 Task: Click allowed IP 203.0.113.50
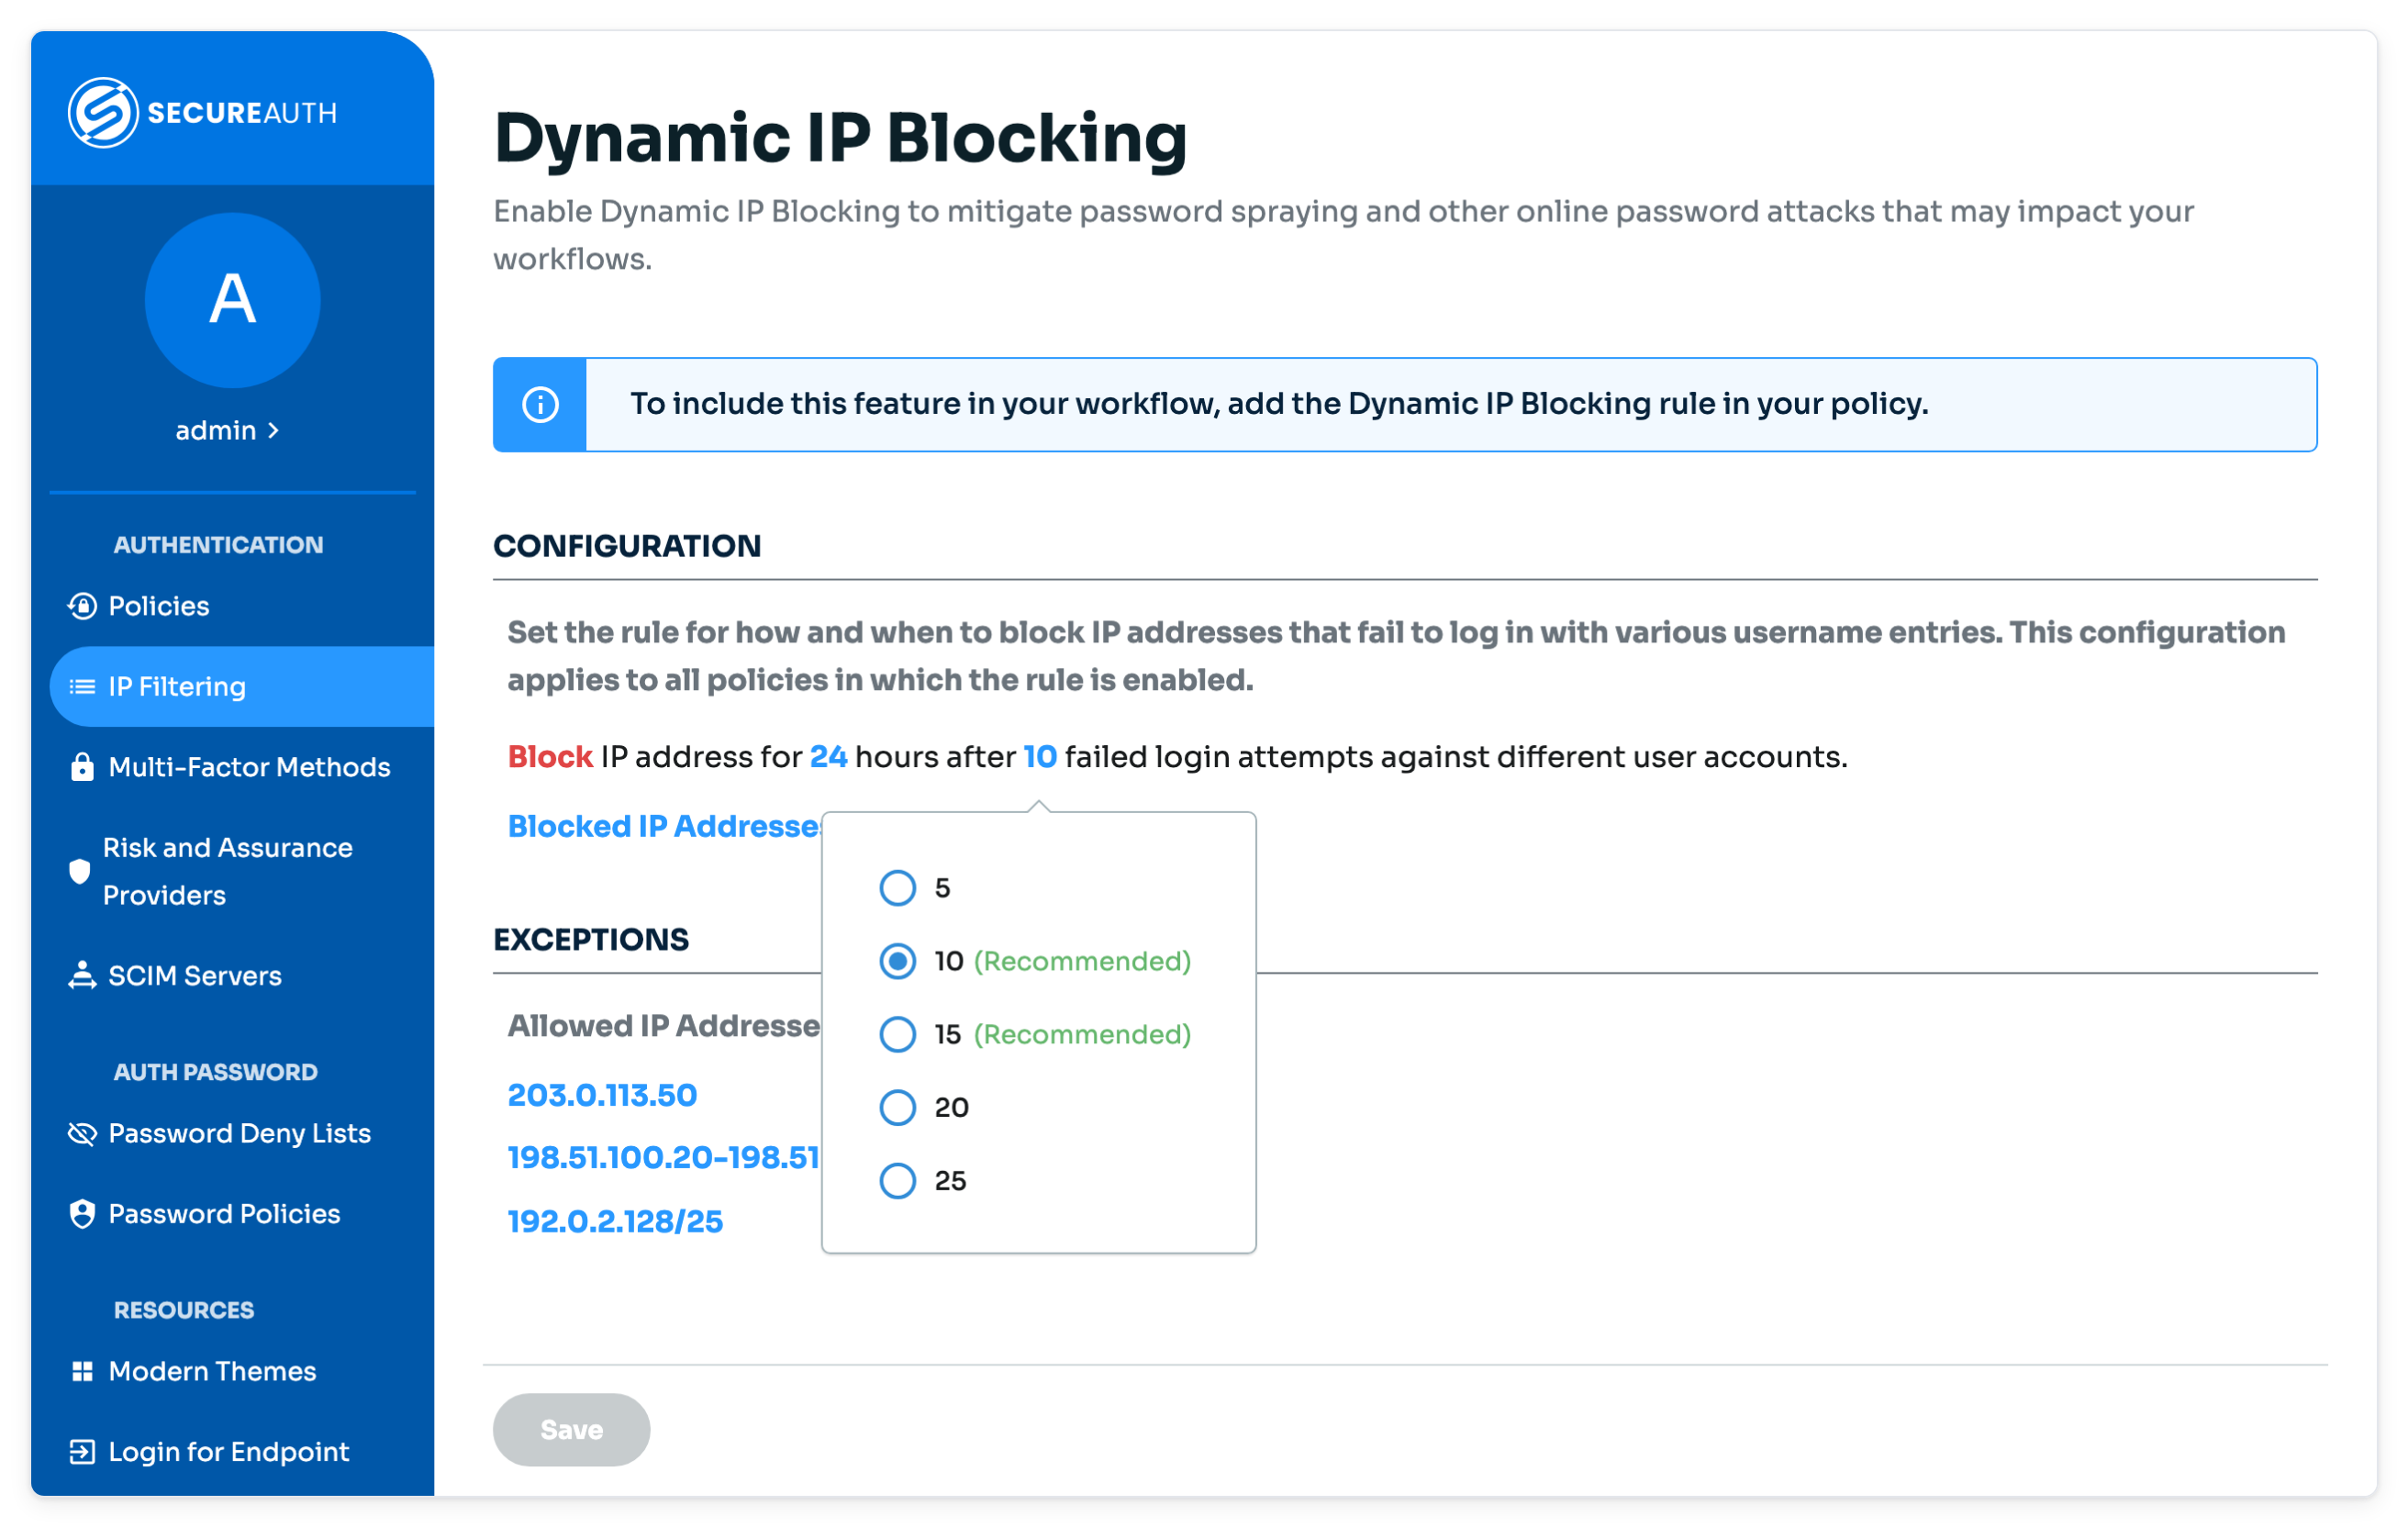point(602,1095)
